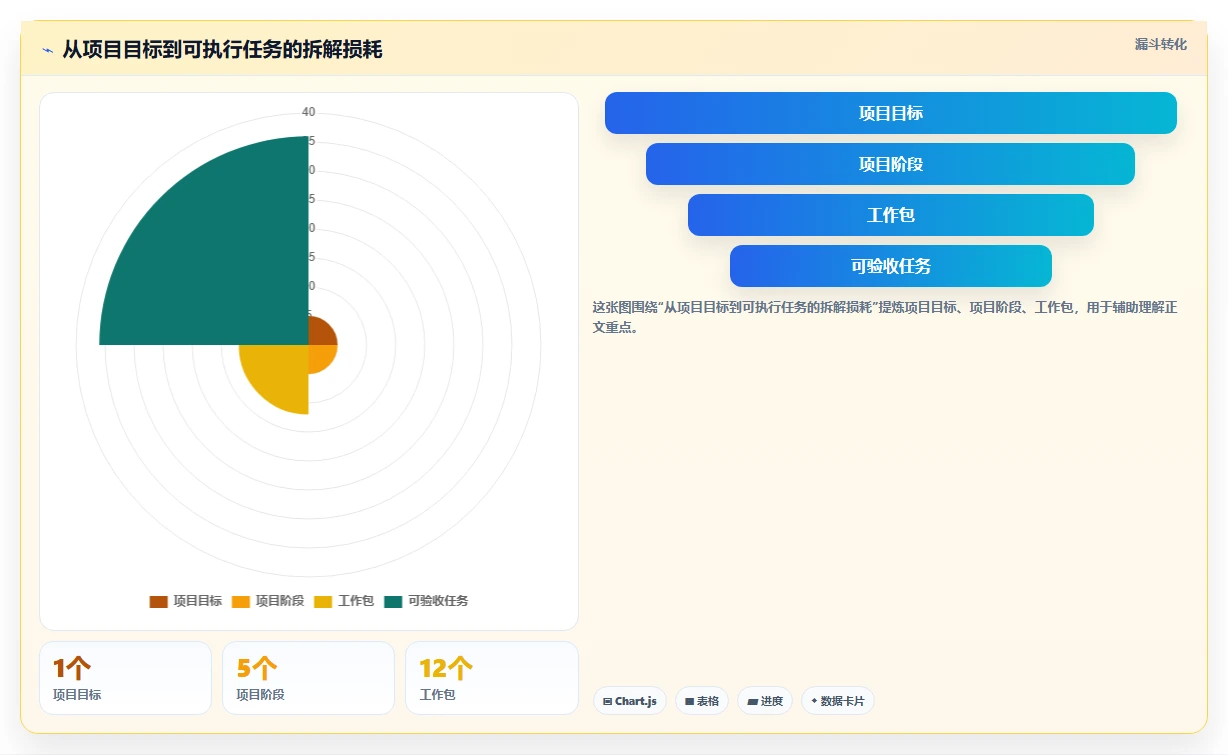Click the icon in Chart.js chip
Screen dimensions: 1228x755
click(607, 702)
